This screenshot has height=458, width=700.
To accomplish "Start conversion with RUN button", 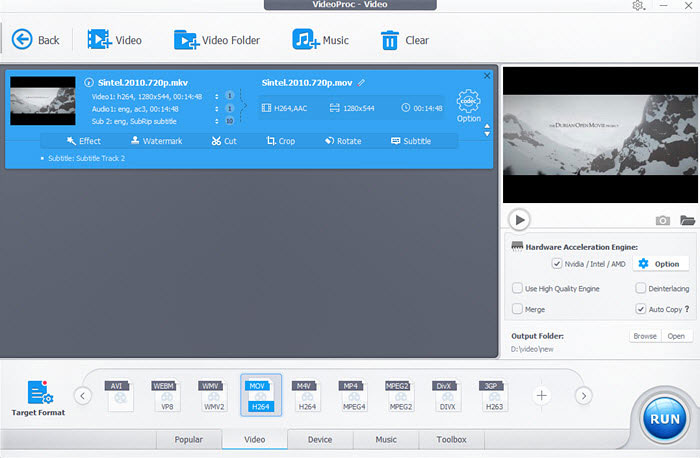I will pyautogui.click(x=665, y=420).
